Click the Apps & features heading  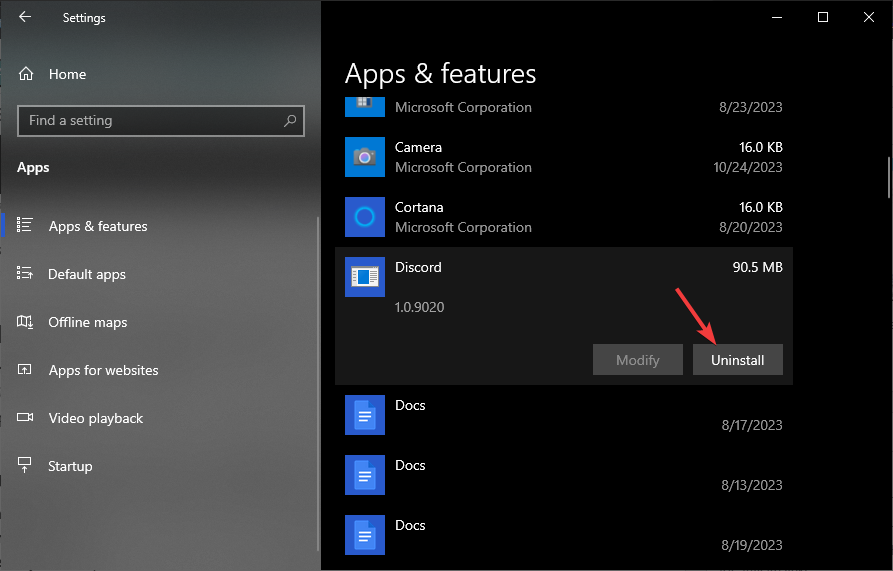pos(440,75)
